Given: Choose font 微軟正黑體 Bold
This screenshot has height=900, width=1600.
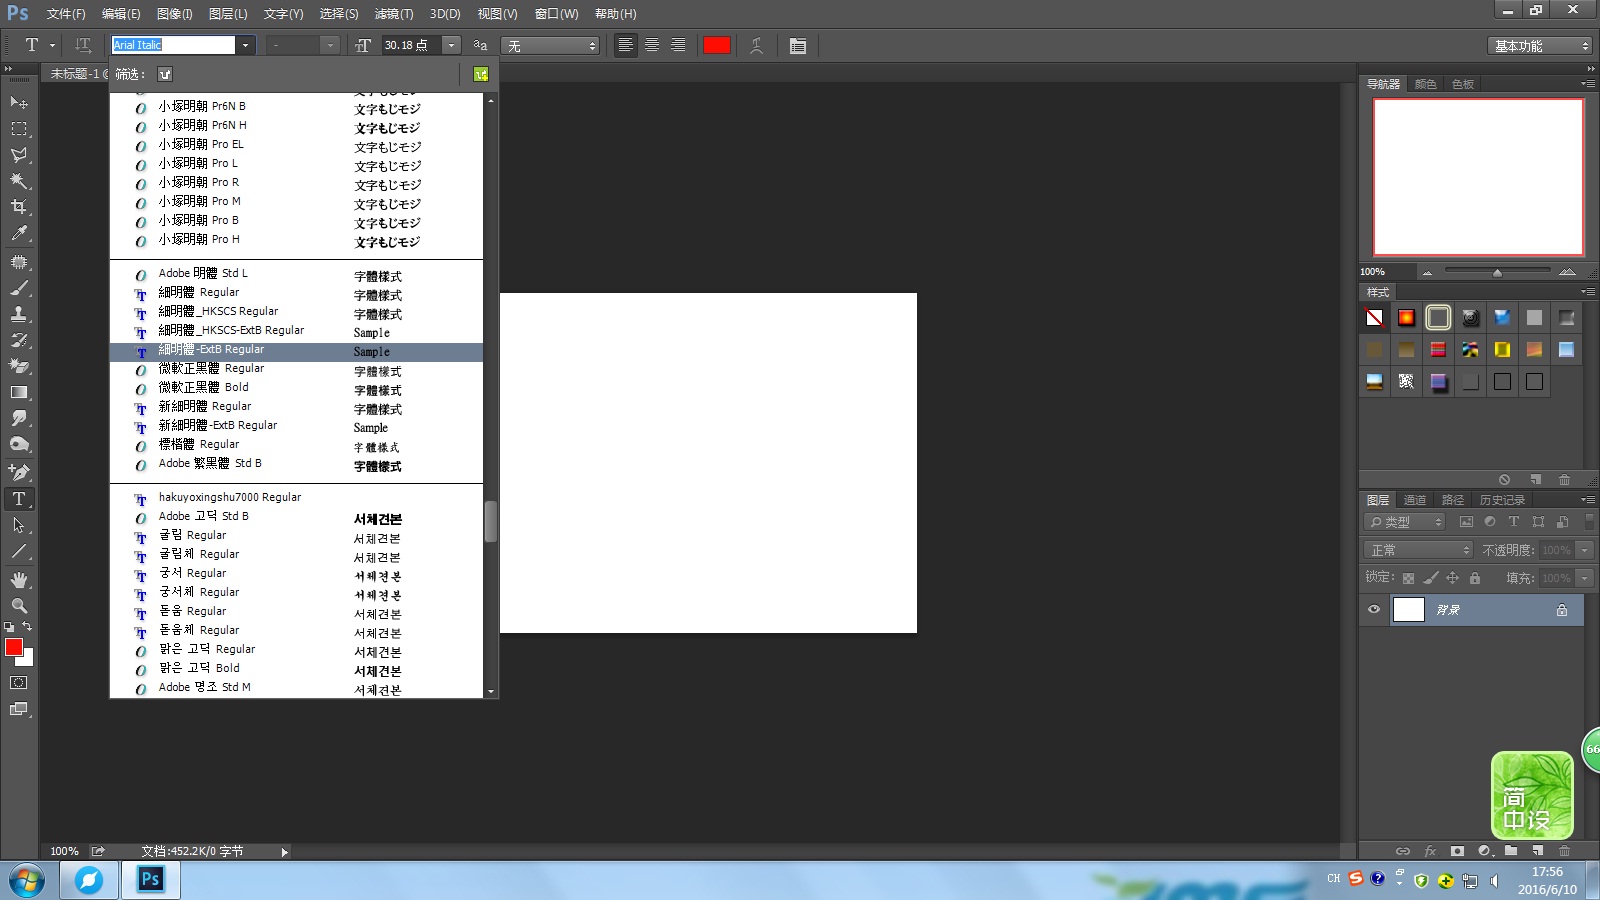Looking at the screenshot, I should pos(296,388).
